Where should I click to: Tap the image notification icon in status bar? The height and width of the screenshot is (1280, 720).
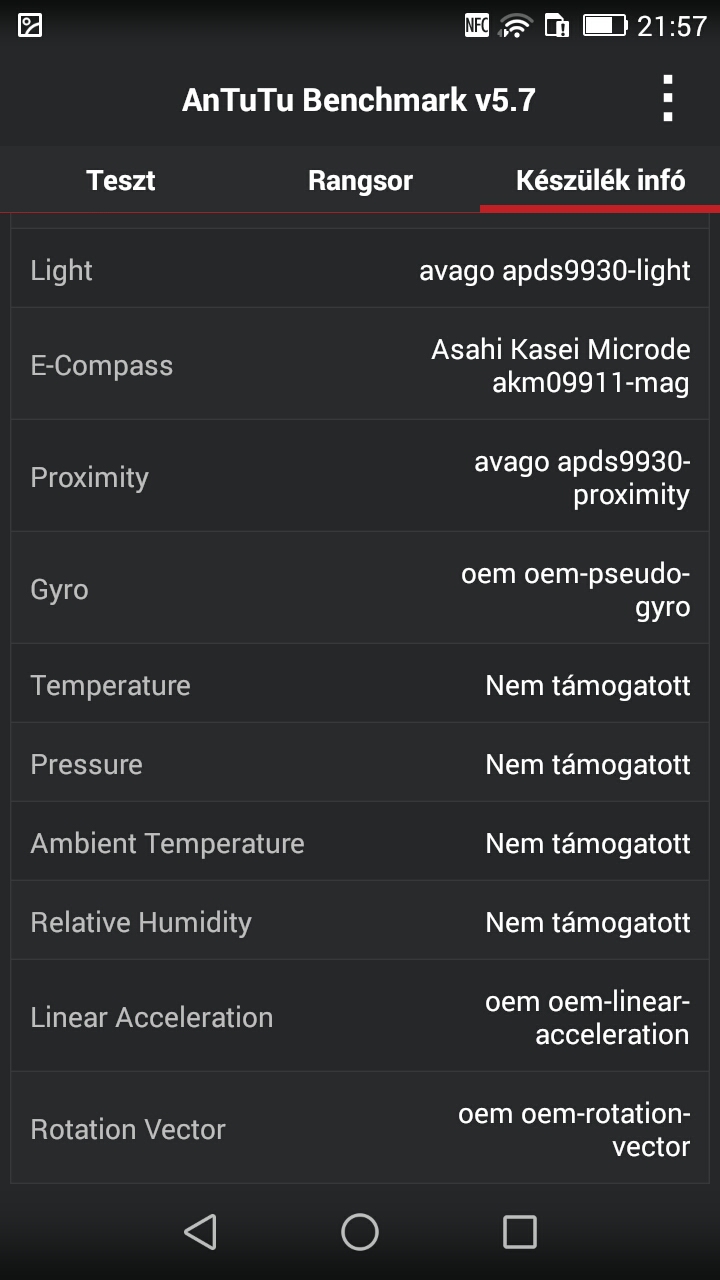[30, 26]
